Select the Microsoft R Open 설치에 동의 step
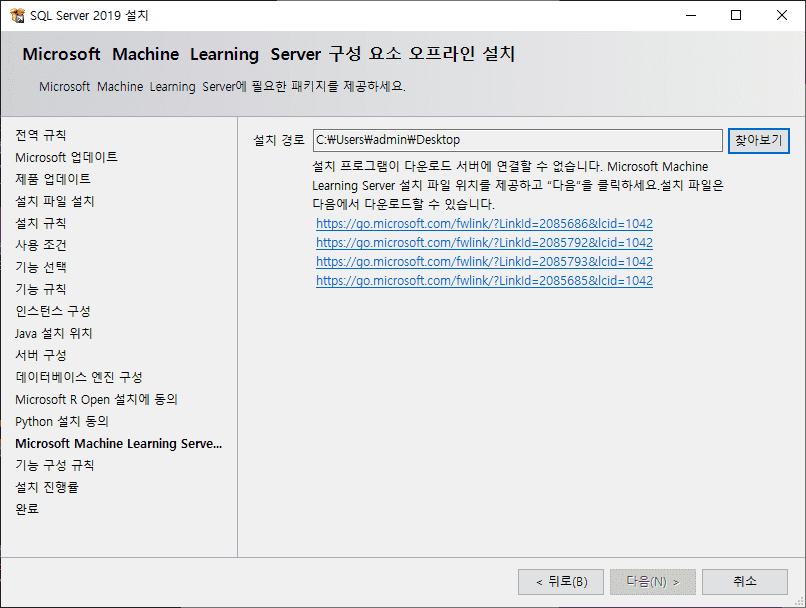806x608 pixels. [x=96, y=400]
